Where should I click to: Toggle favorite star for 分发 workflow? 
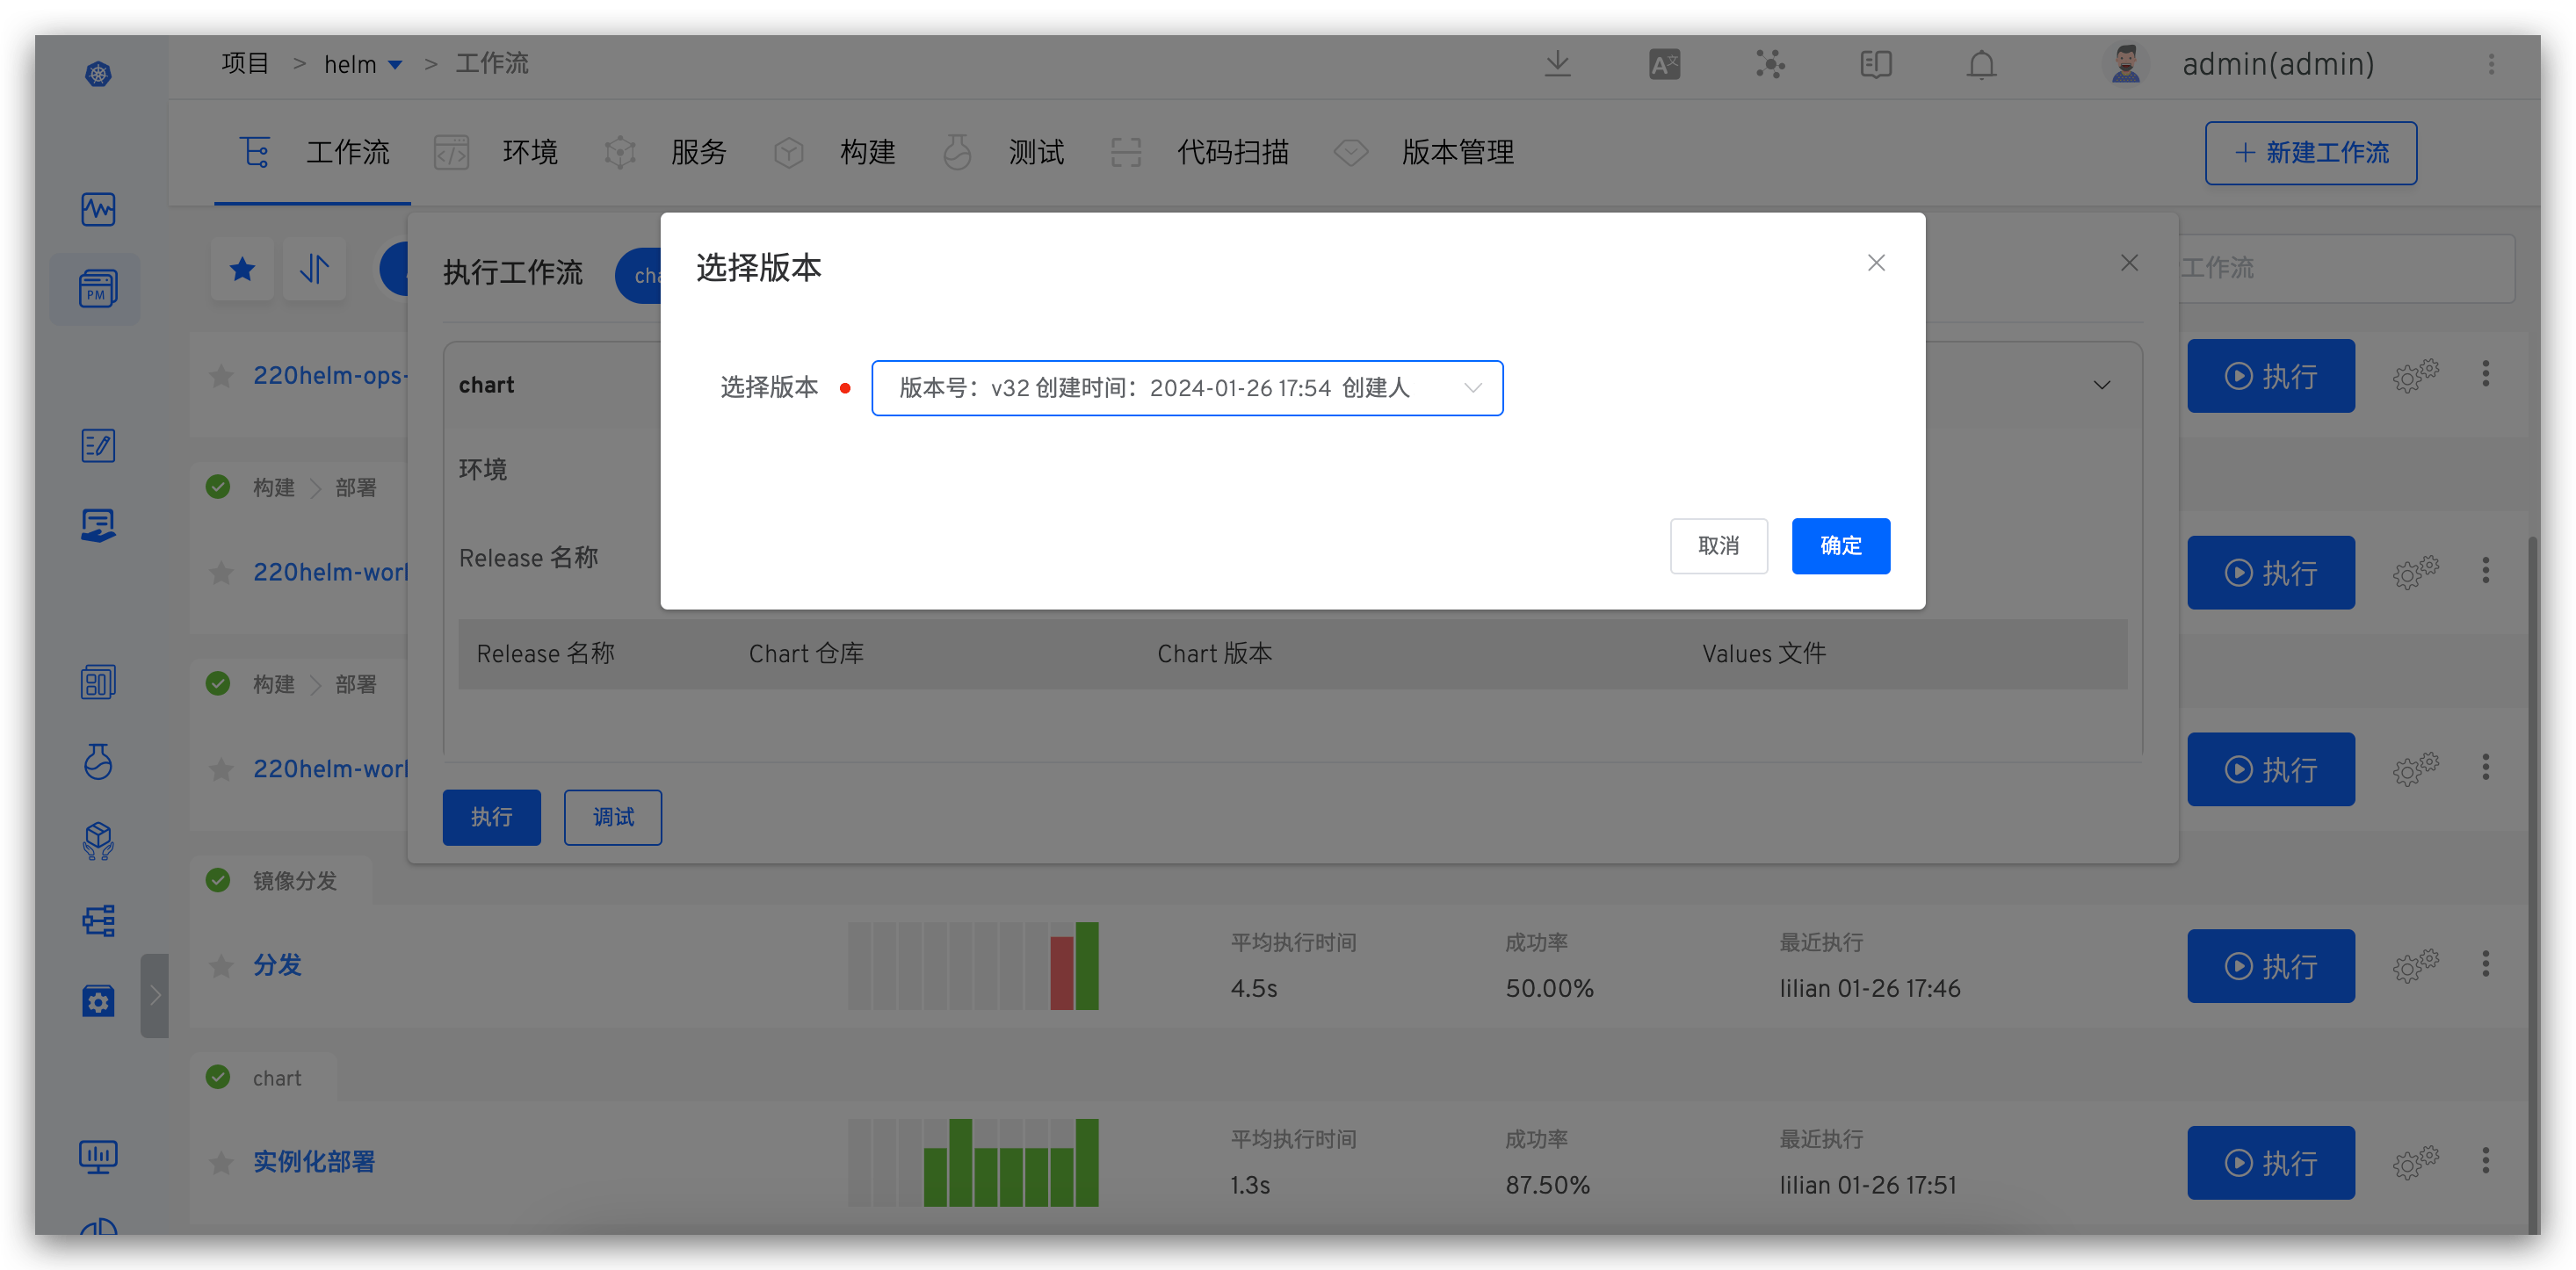pos(221,966)
